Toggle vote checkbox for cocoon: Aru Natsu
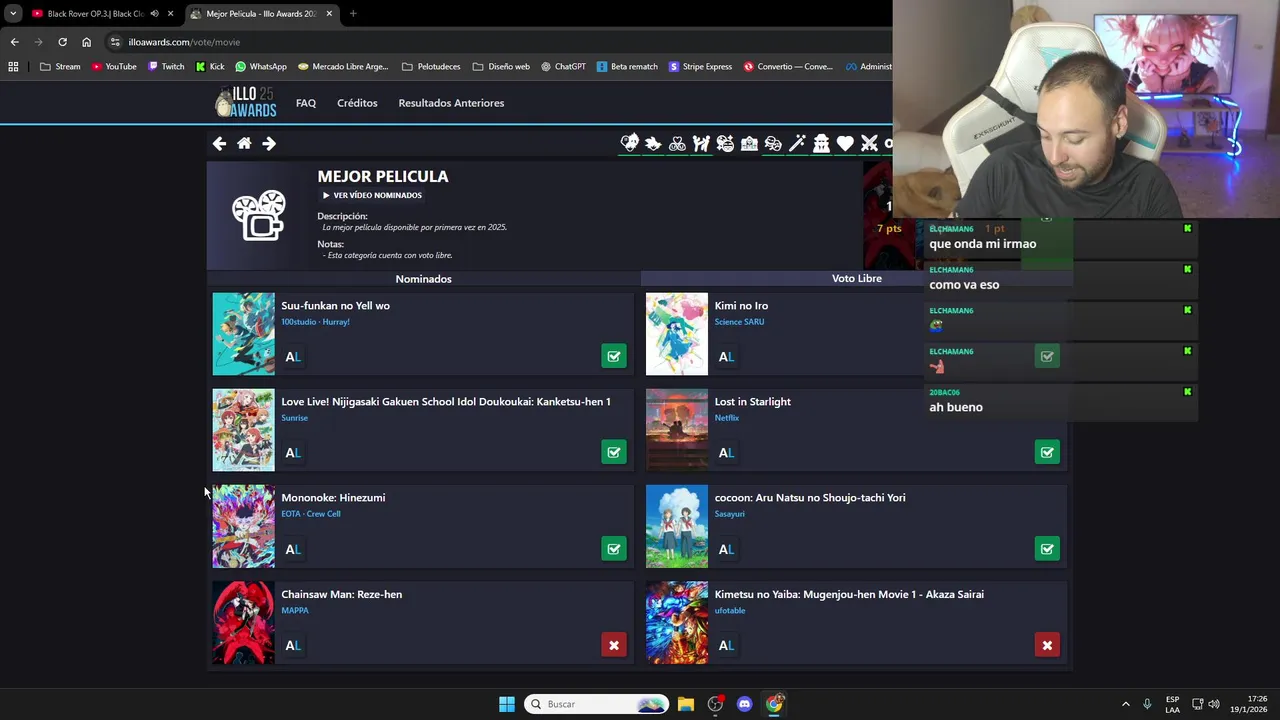 [x=1047, y=548]
